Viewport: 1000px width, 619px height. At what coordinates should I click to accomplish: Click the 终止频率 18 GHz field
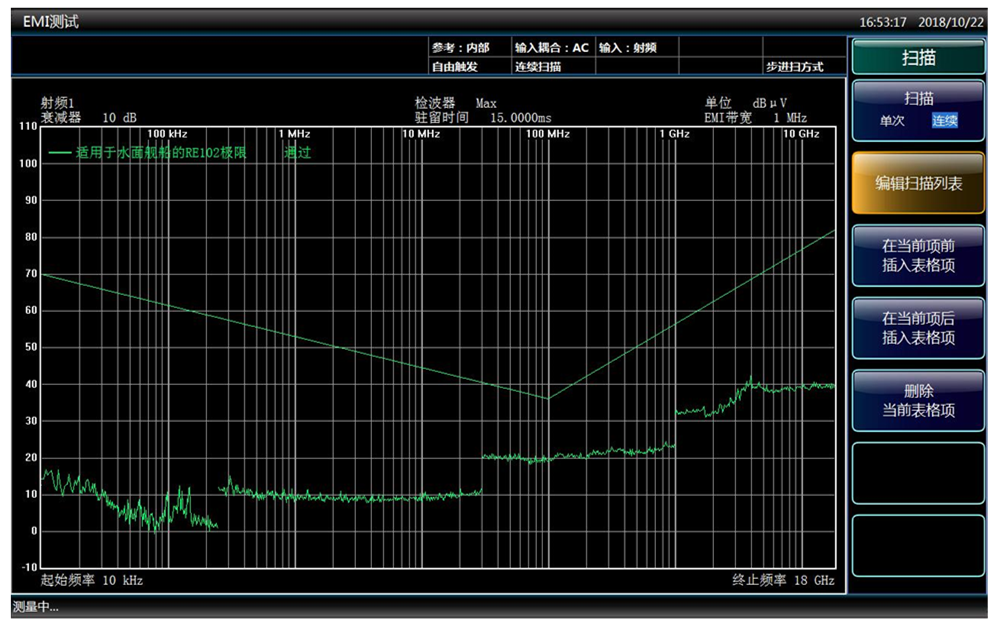(x=783, y=580)
